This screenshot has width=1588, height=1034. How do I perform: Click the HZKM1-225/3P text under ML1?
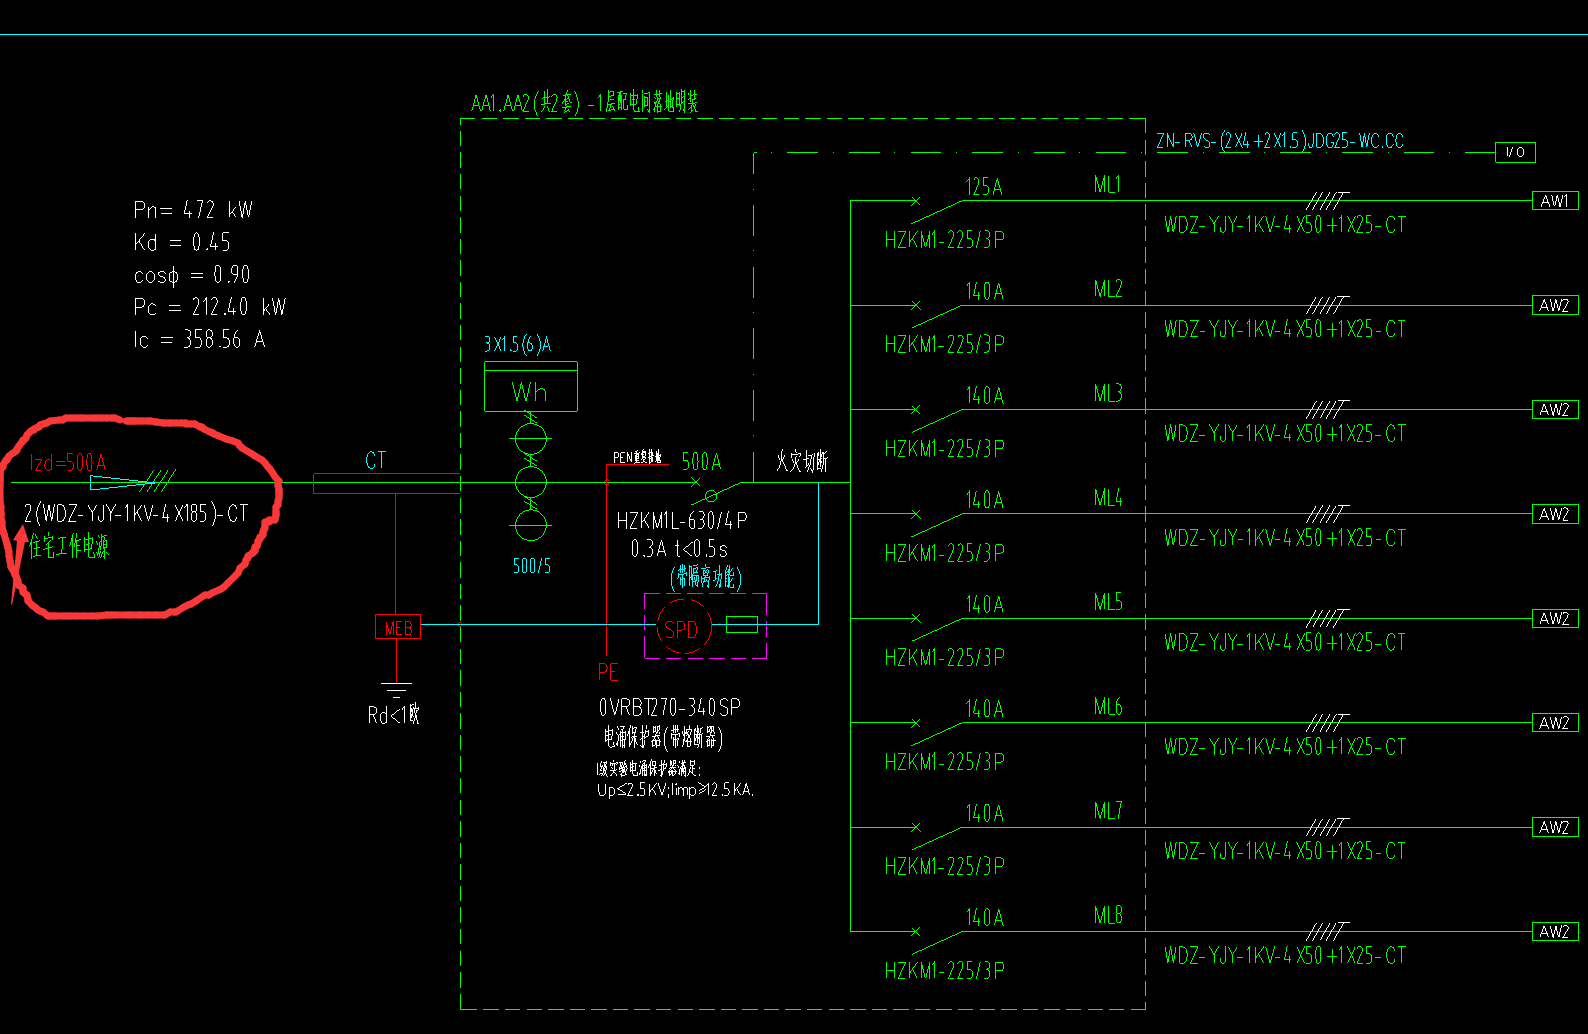pyautogui.click(x=945, y=240)
